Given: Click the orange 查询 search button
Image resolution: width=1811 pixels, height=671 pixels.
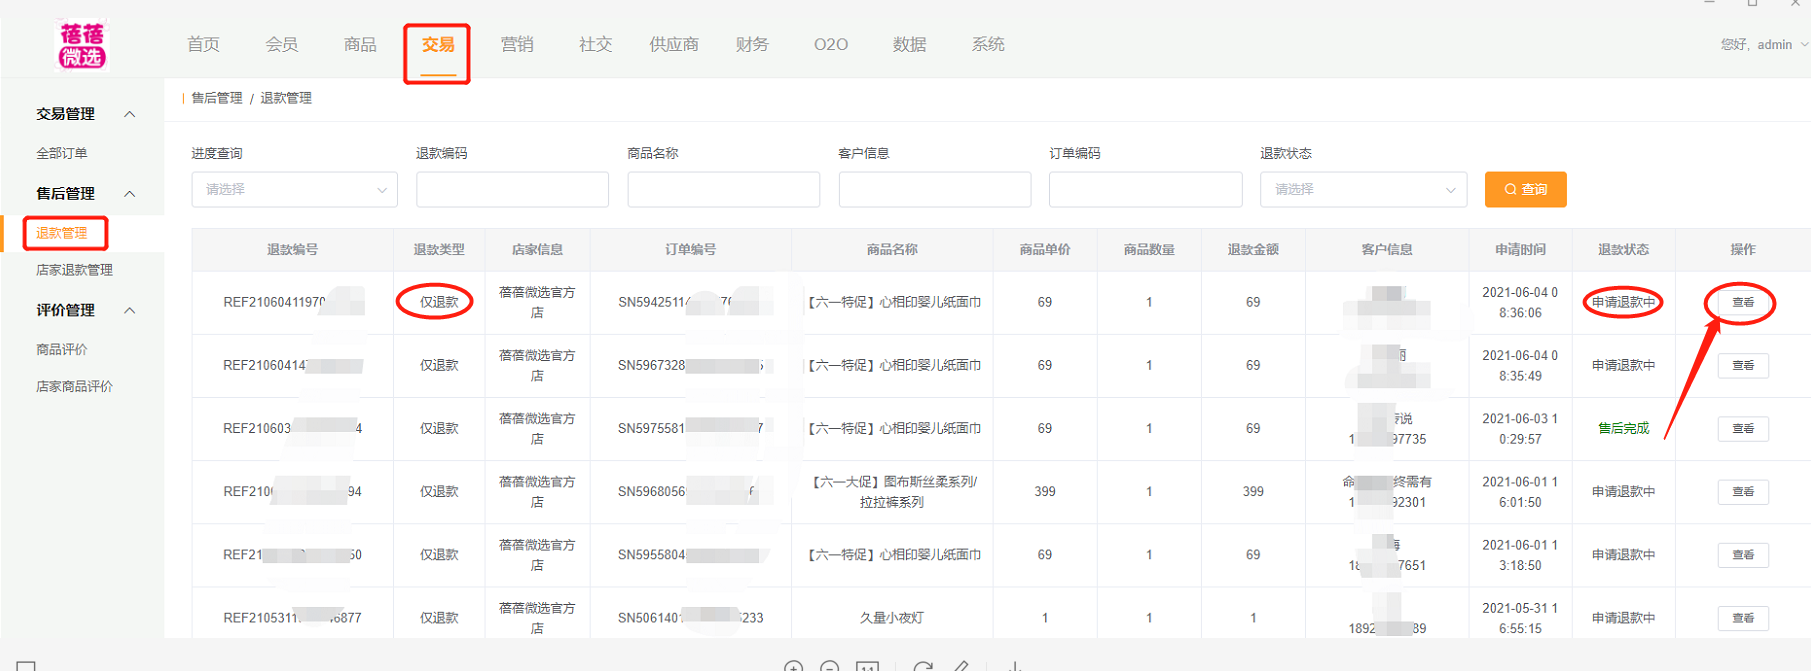Looking at the screenshot, I should [1526, 190].
